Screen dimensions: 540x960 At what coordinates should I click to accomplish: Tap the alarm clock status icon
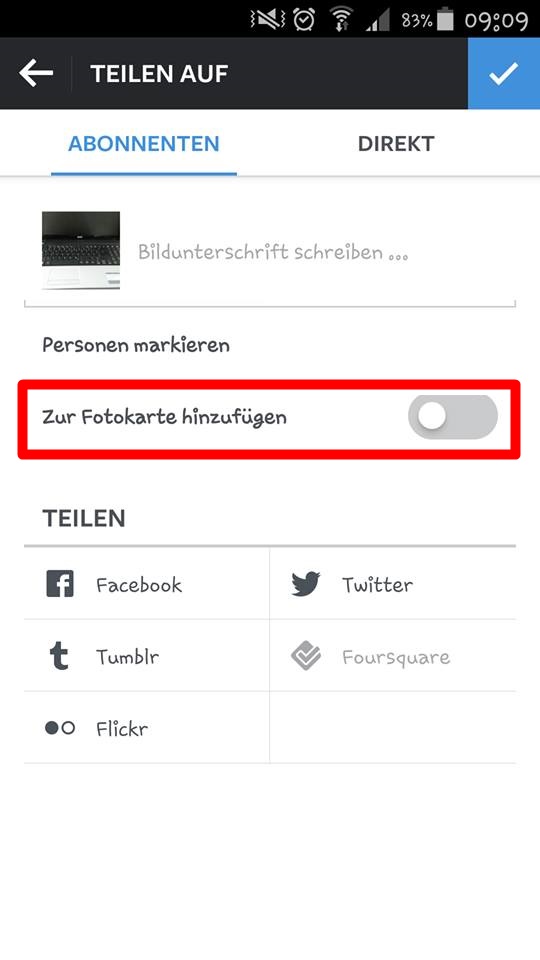pyautogui.click(x=304, y=20)
